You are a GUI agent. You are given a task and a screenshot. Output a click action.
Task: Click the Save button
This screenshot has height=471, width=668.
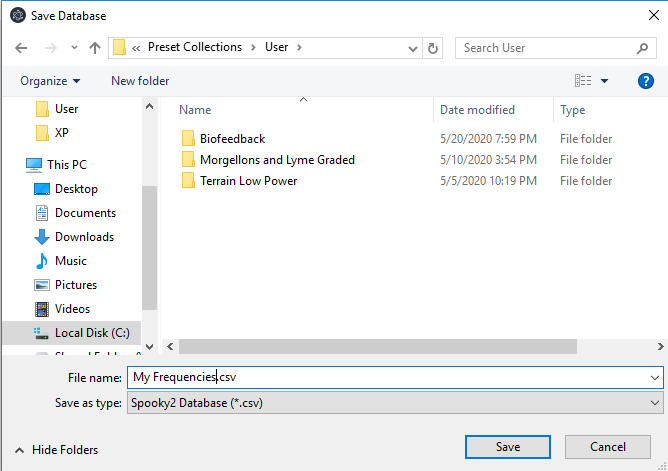point(507,446)
